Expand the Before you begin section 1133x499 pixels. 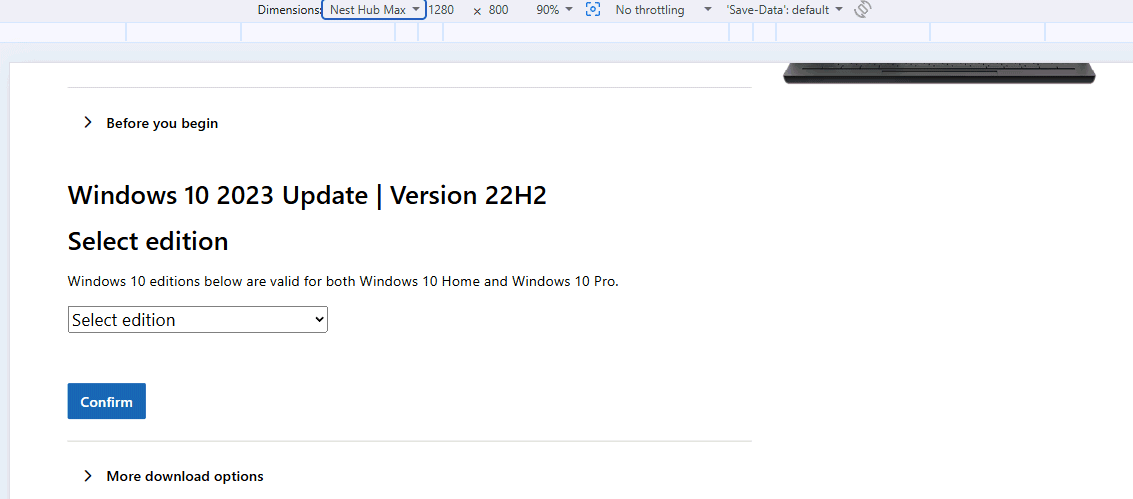pos(151,123)
